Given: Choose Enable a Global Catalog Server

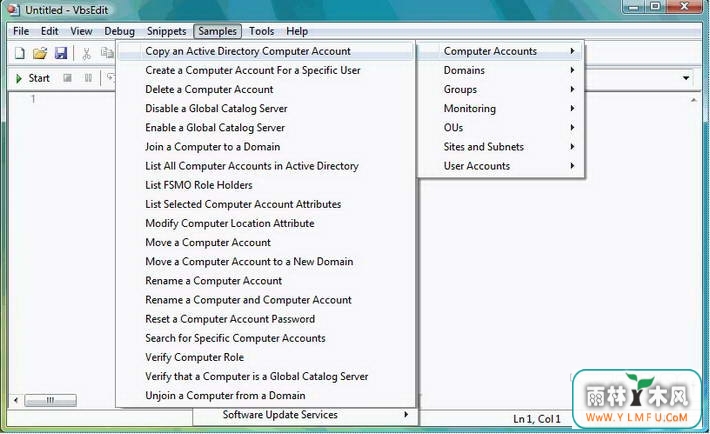Looking at the screenshot, I should click(266, 128).
